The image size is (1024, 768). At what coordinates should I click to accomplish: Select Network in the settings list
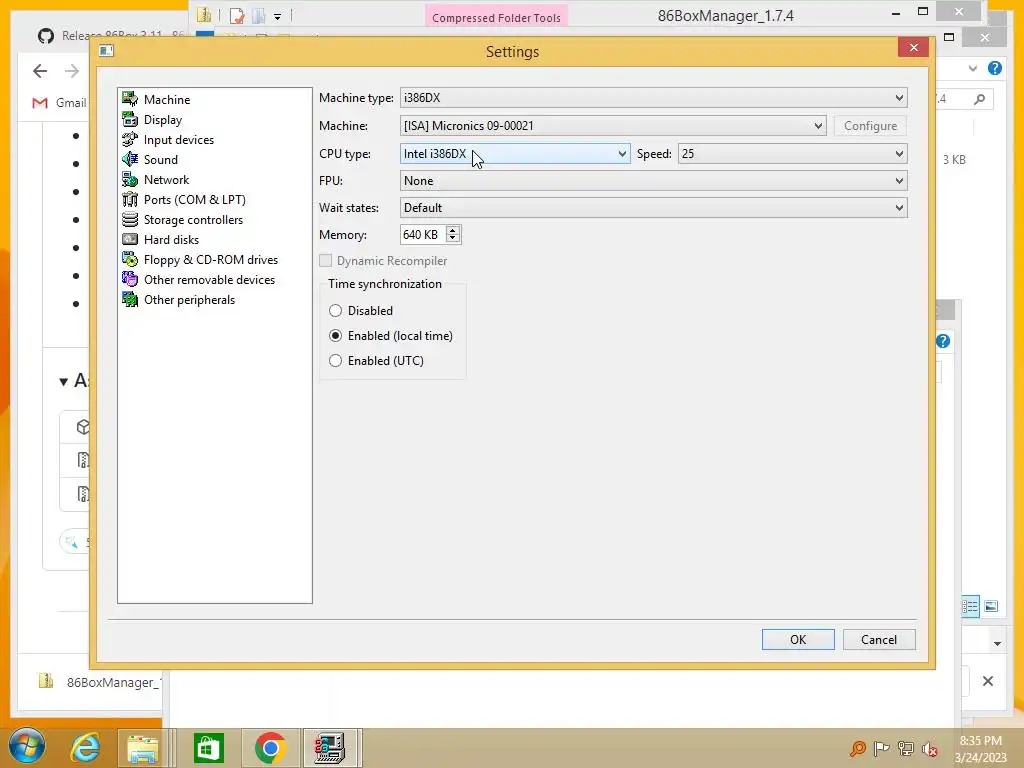point(167,180)
